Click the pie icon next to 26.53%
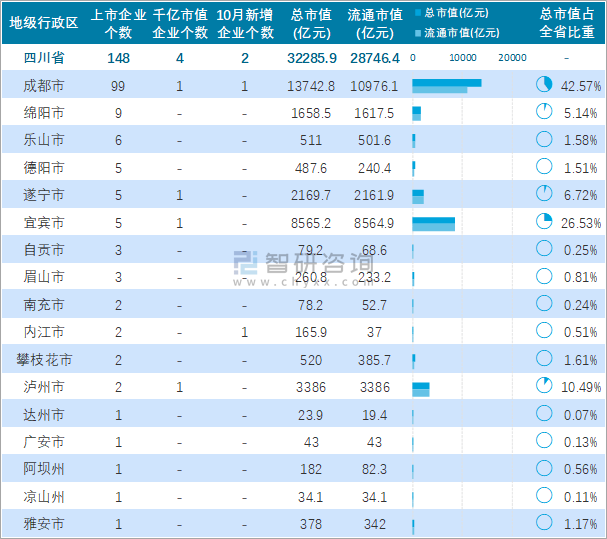This screenshot has height=539, width=607. pyautogui.click(x=544, y=222)
